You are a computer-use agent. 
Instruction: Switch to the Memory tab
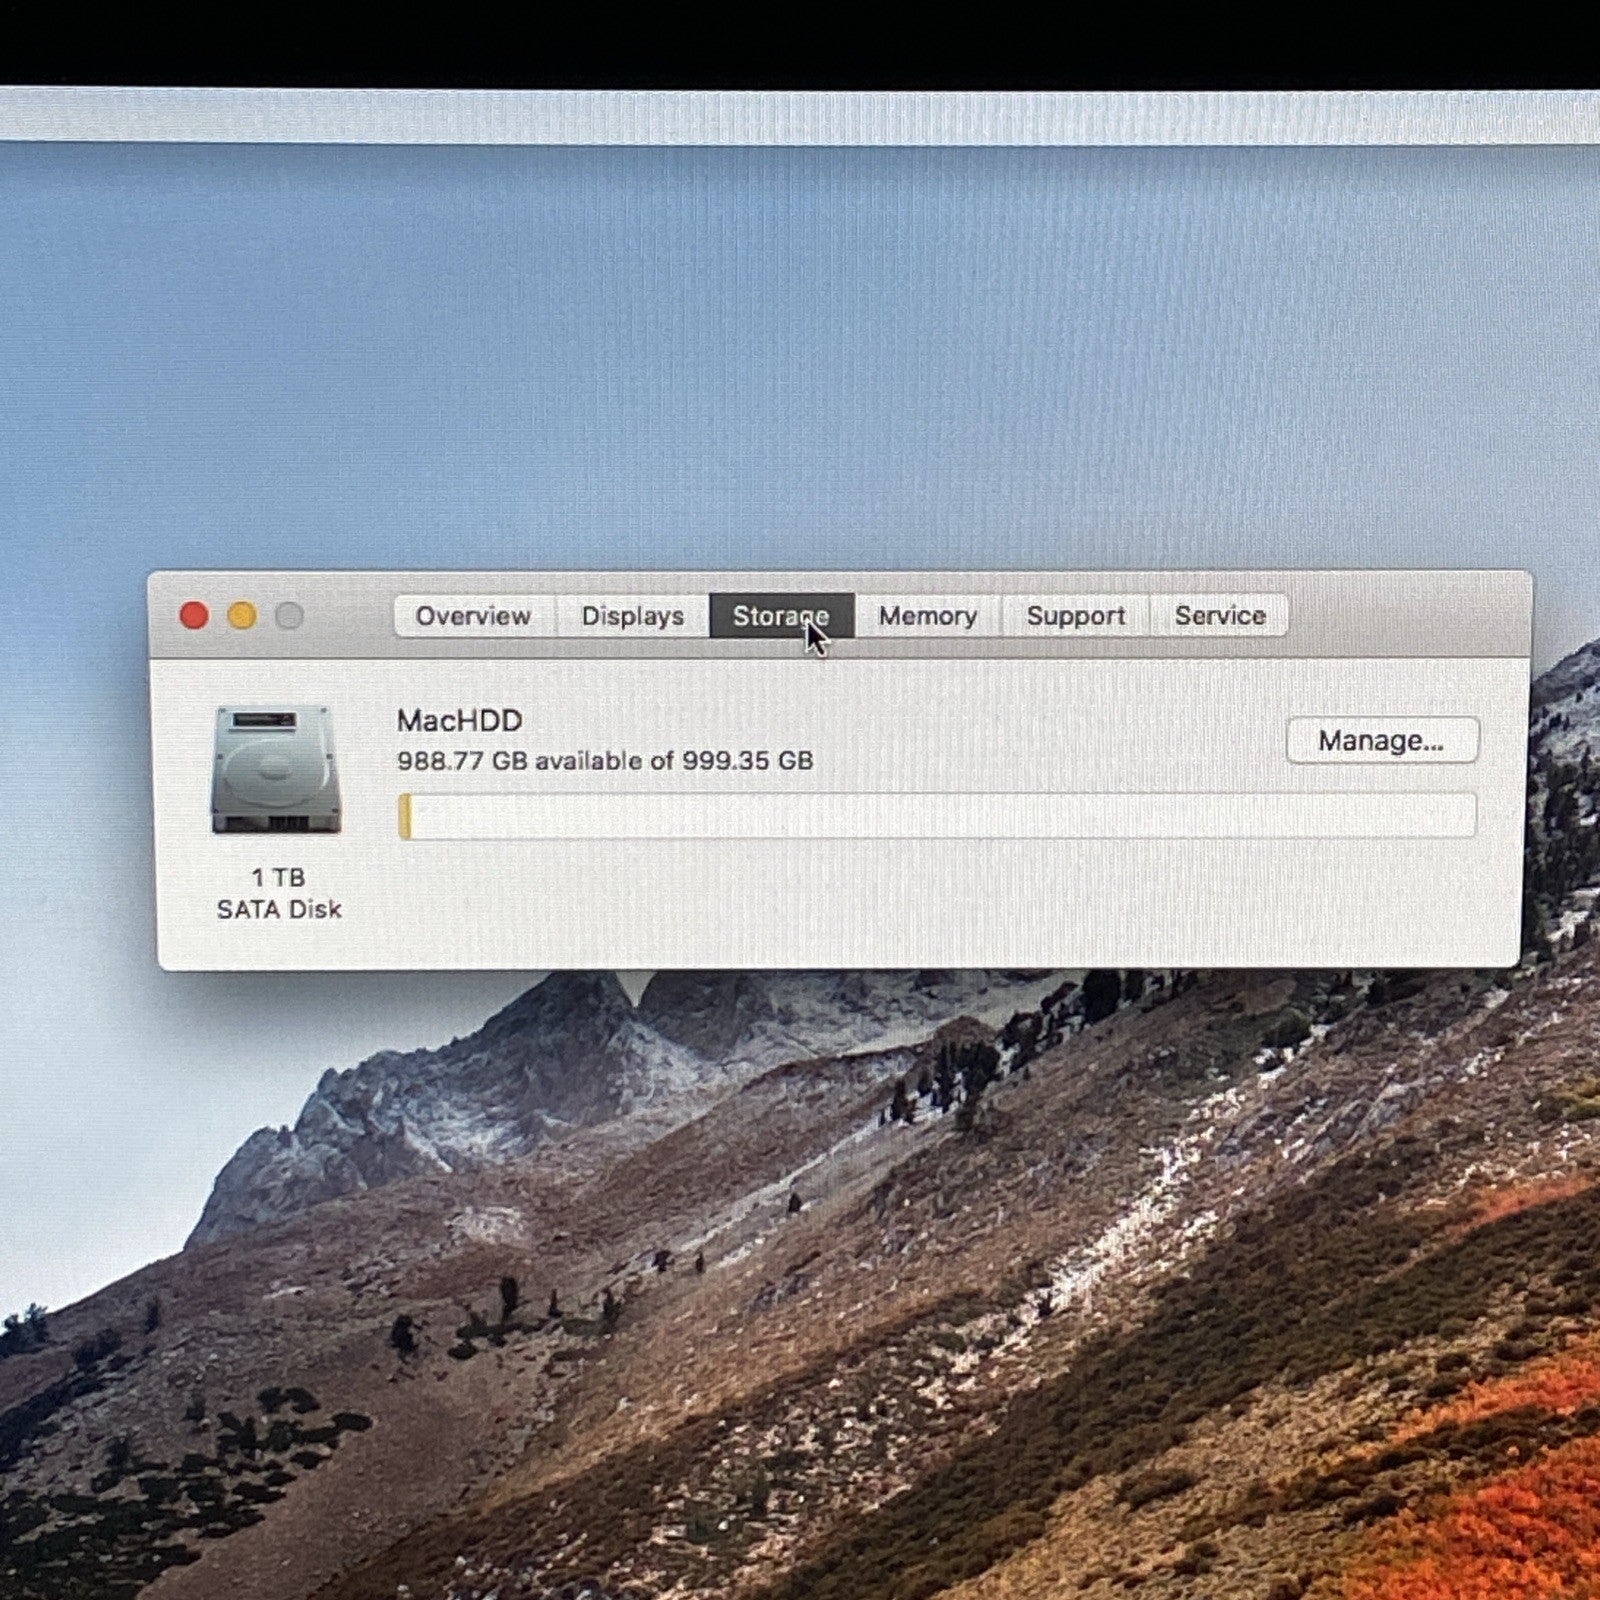(926, 616)
